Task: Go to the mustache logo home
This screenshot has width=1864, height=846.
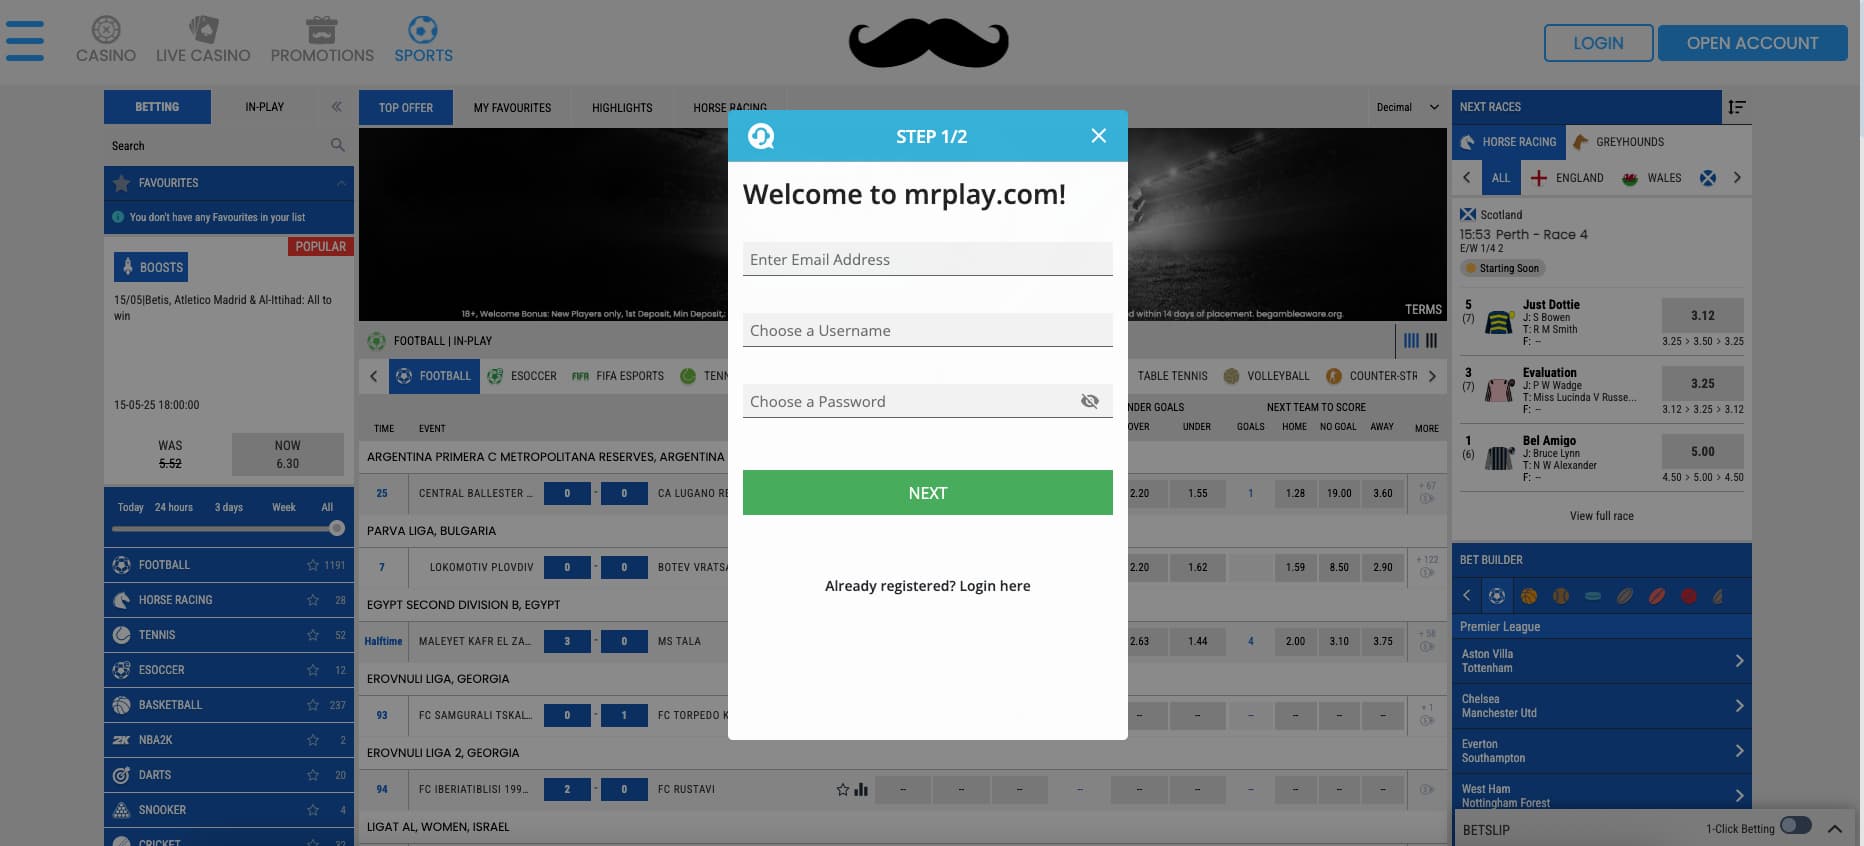Action: click(x=929, y=43)
